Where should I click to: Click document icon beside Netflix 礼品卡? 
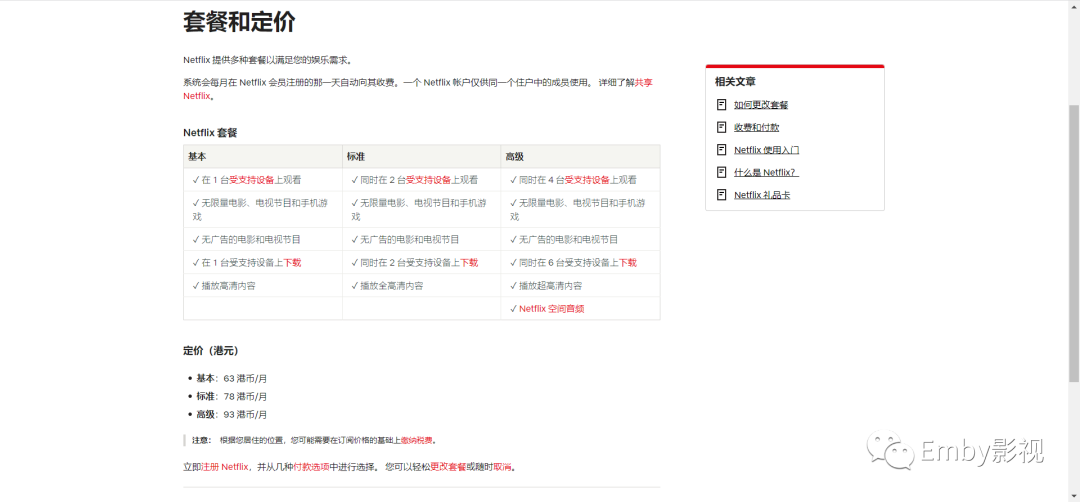coord(721,195)
